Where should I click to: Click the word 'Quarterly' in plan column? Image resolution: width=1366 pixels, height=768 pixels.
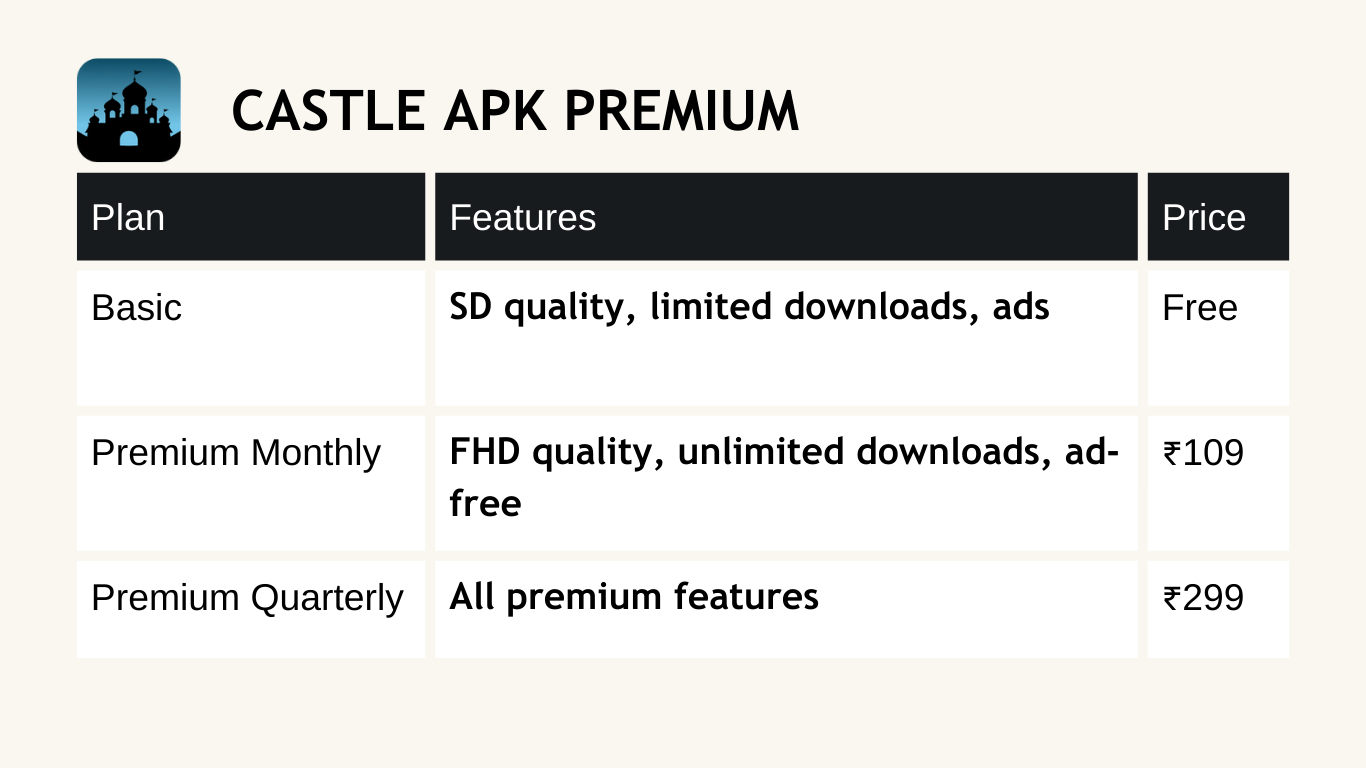[327, 599]
